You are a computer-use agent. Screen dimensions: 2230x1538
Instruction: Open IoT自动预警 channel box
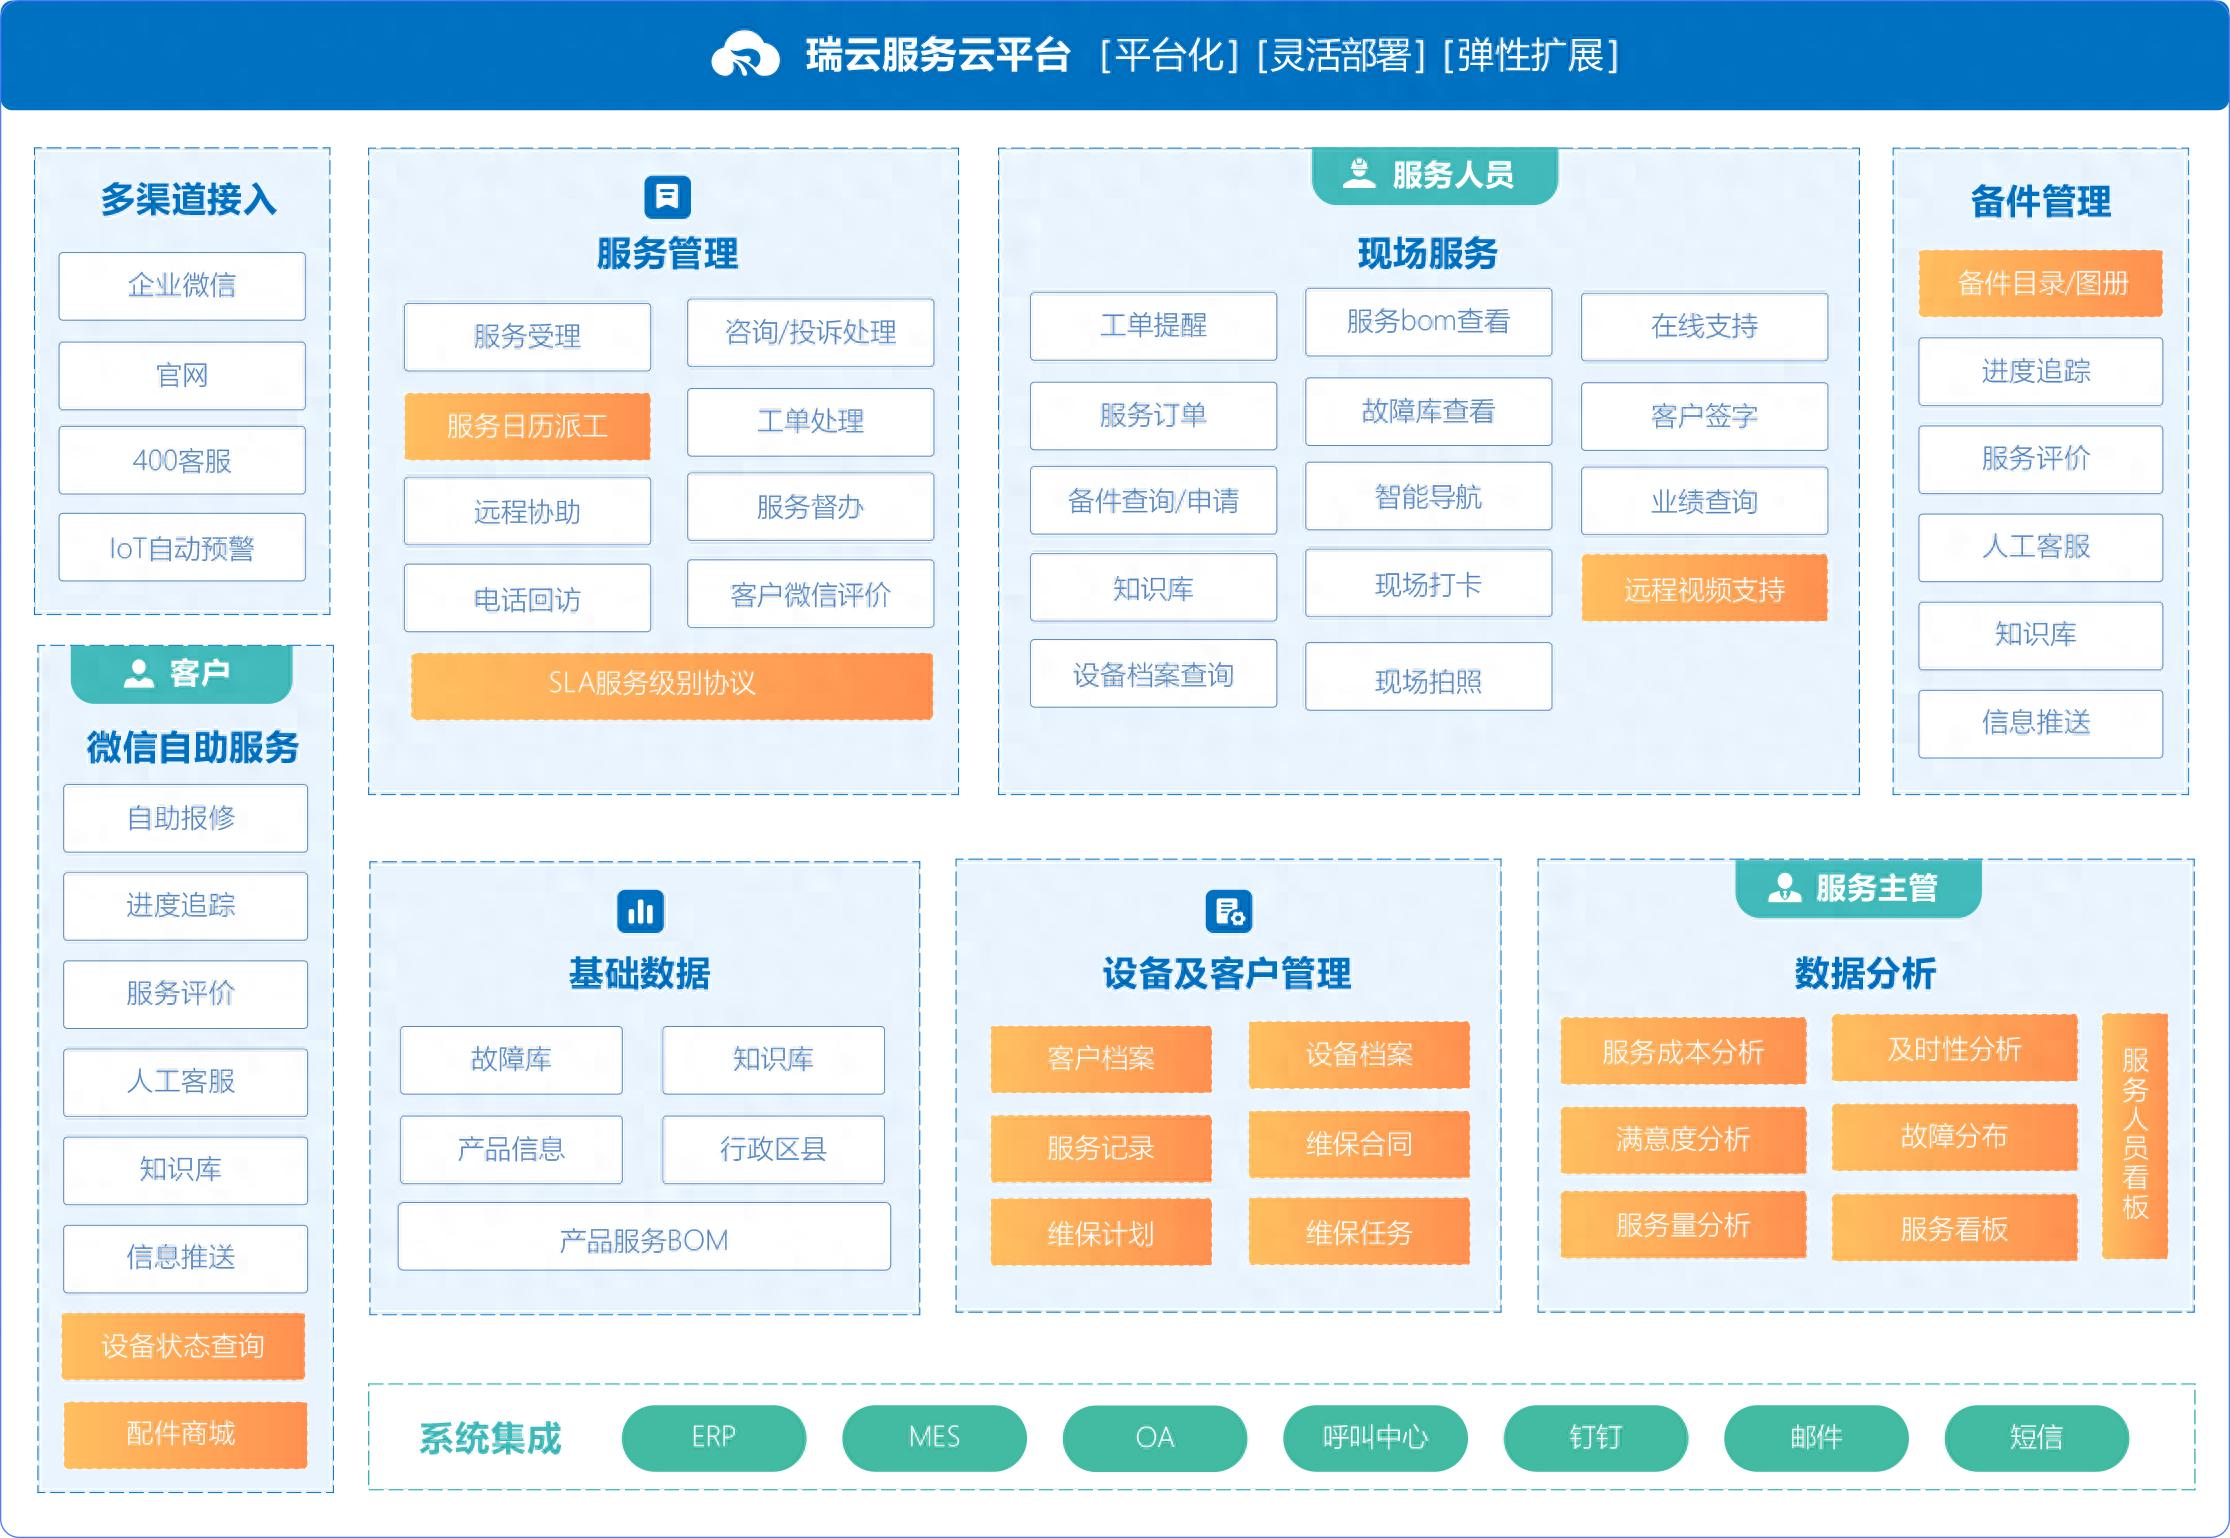tap(182, 548)
